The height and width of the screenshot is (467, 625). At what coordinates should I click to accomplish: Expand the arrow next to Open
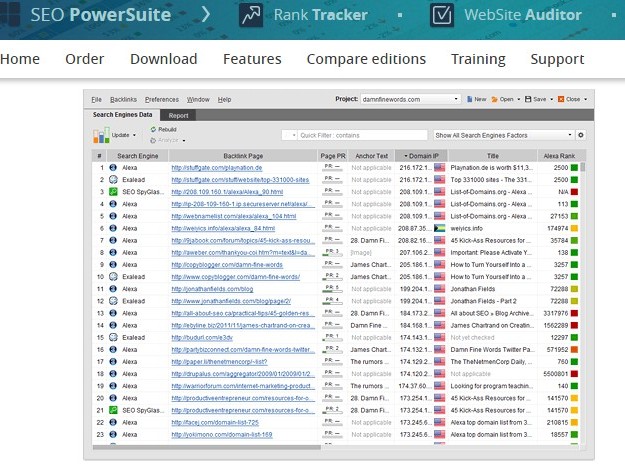click(x=519, y=99)
